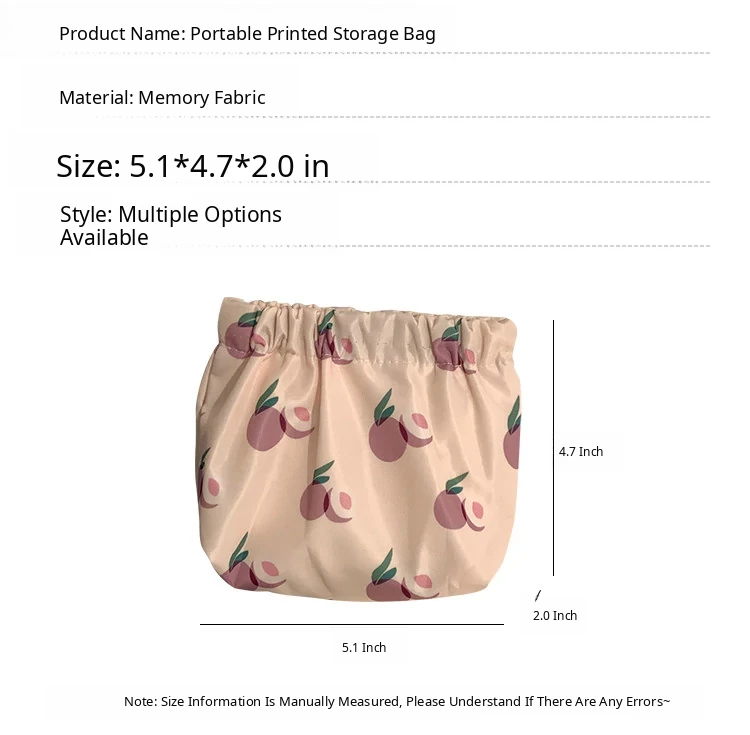Viewport: 750px width, 735px height.
Task: Click the words Portable Printed Storage Bag
Action: tap(313, 34)
